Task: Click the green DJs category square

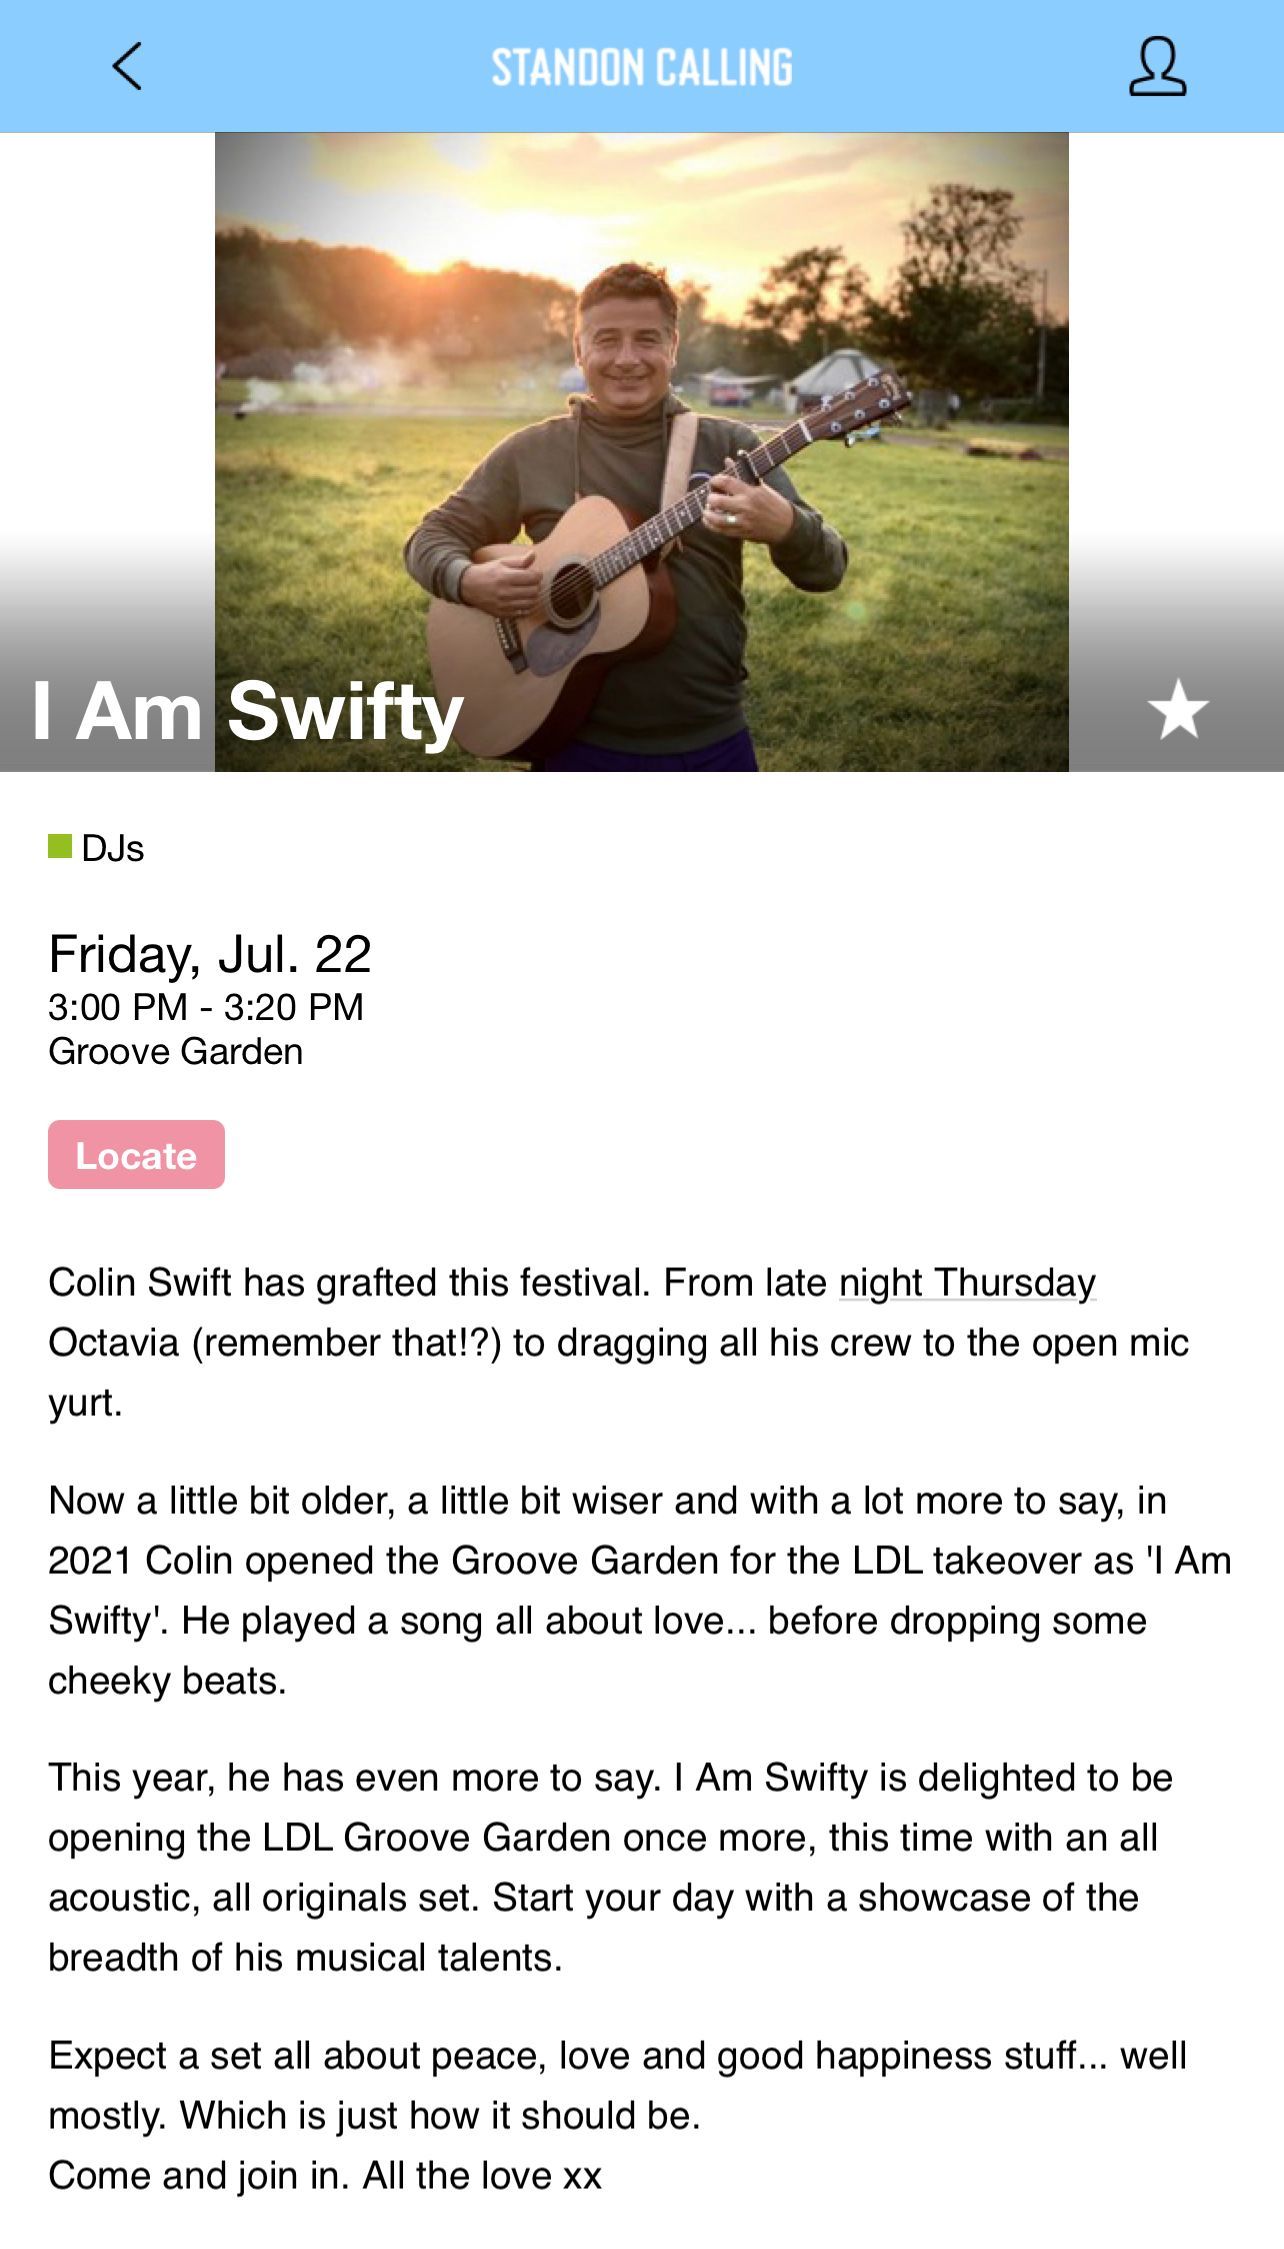Action: pyautogui.click(x=60, y=847)
